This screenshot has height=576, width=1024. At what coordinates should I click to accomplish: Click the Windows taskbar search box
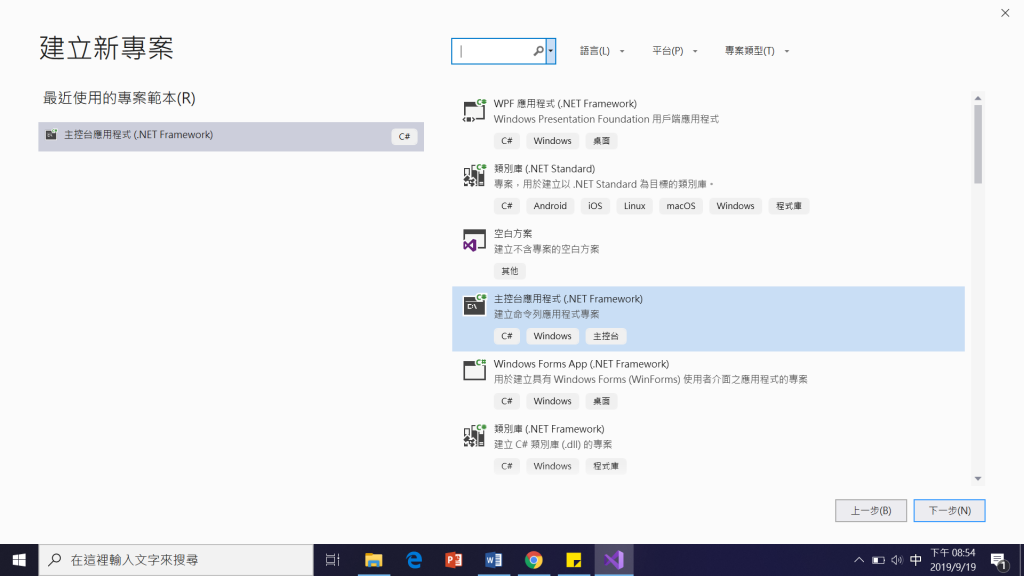[176, 560]
